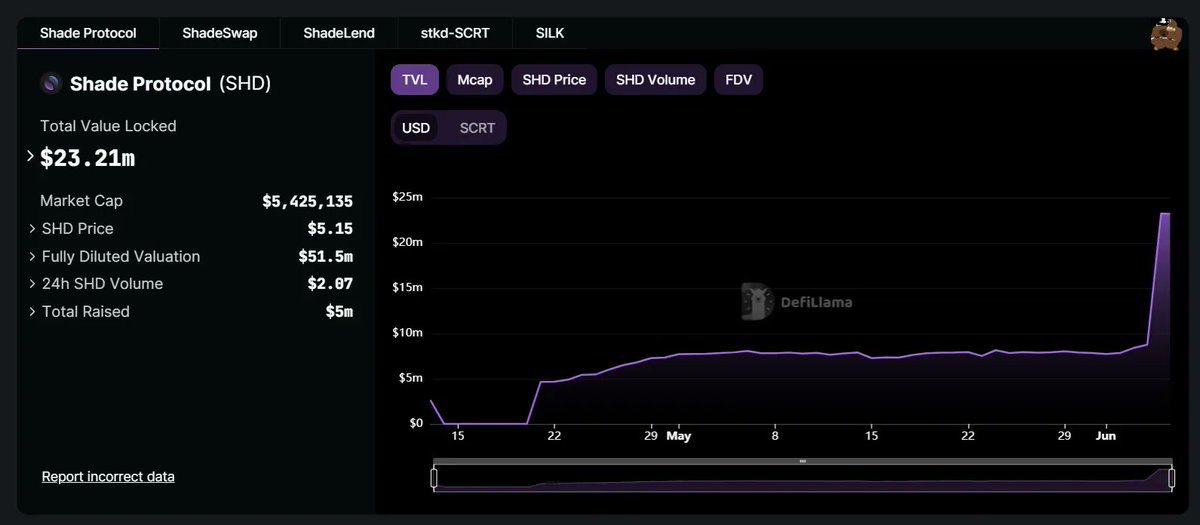
Task: Click the TVL spike at chart's end
Action: coord(1164,214)
